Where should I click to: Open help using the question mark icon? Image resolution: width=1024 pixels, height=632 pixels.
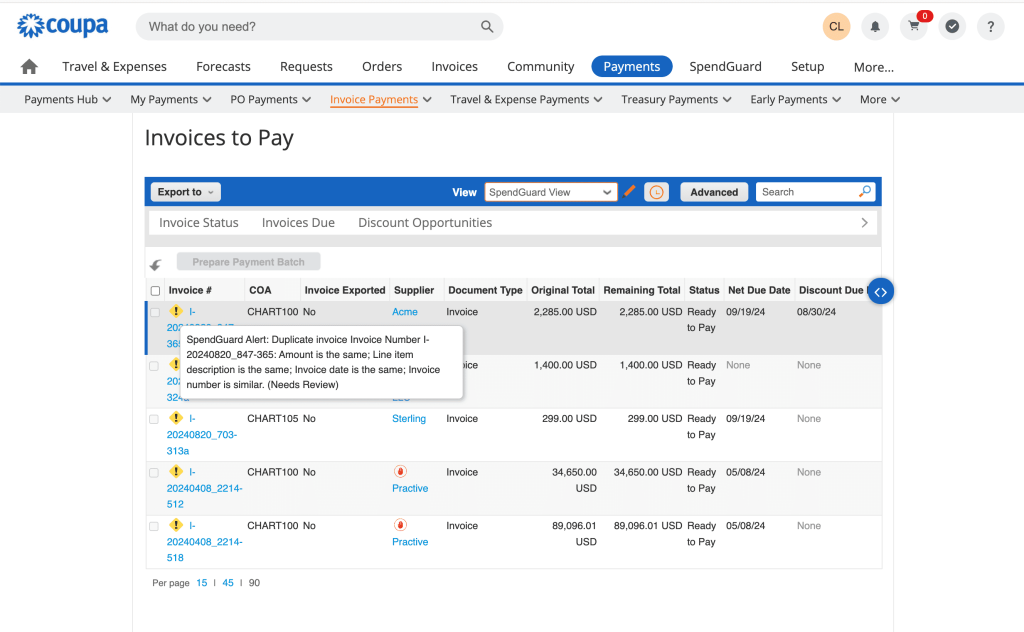pos(990,26)
